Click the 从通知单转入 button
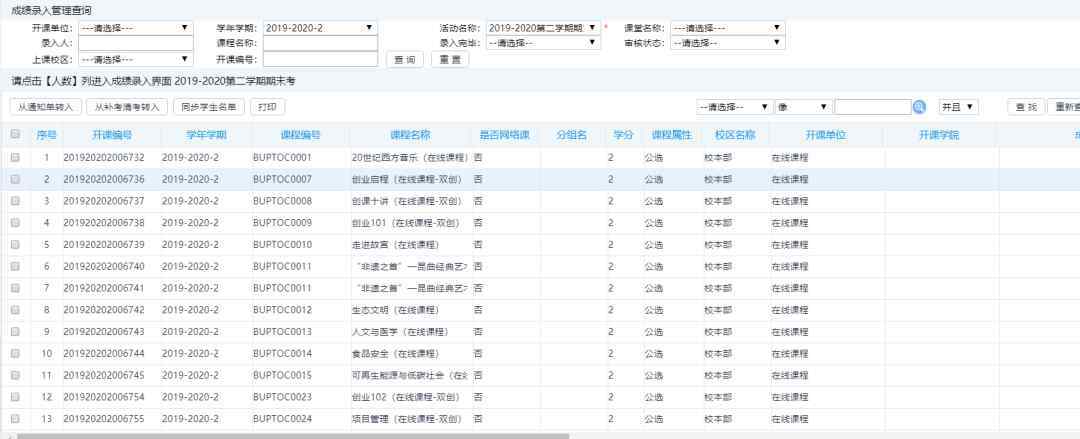 point(44,107)
